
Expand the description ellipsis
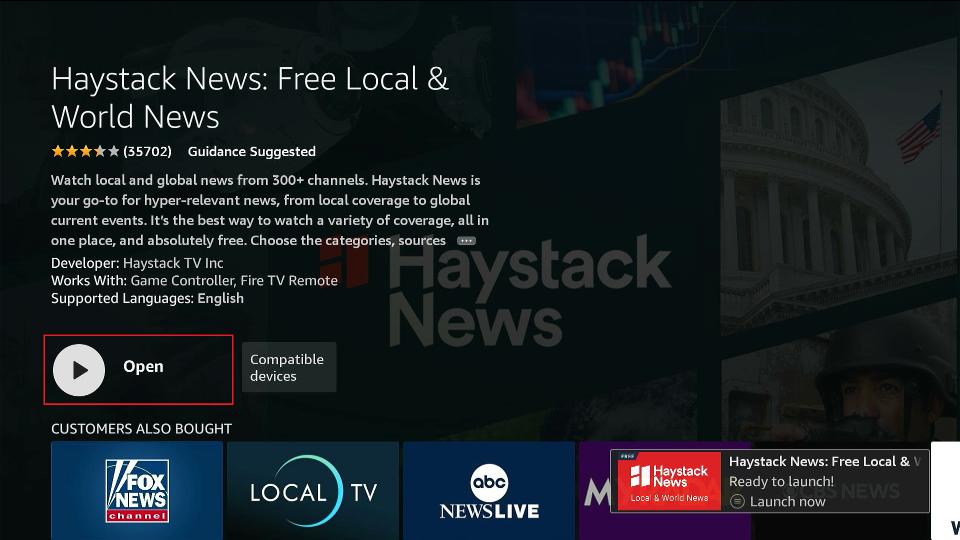tap(467, 241)
